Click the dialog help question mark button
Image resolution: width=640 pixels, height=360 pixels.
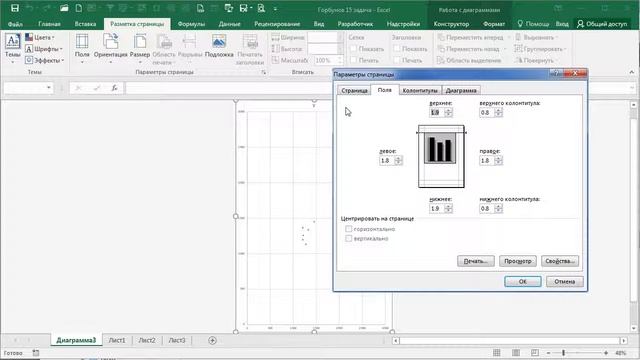point(556,73)
